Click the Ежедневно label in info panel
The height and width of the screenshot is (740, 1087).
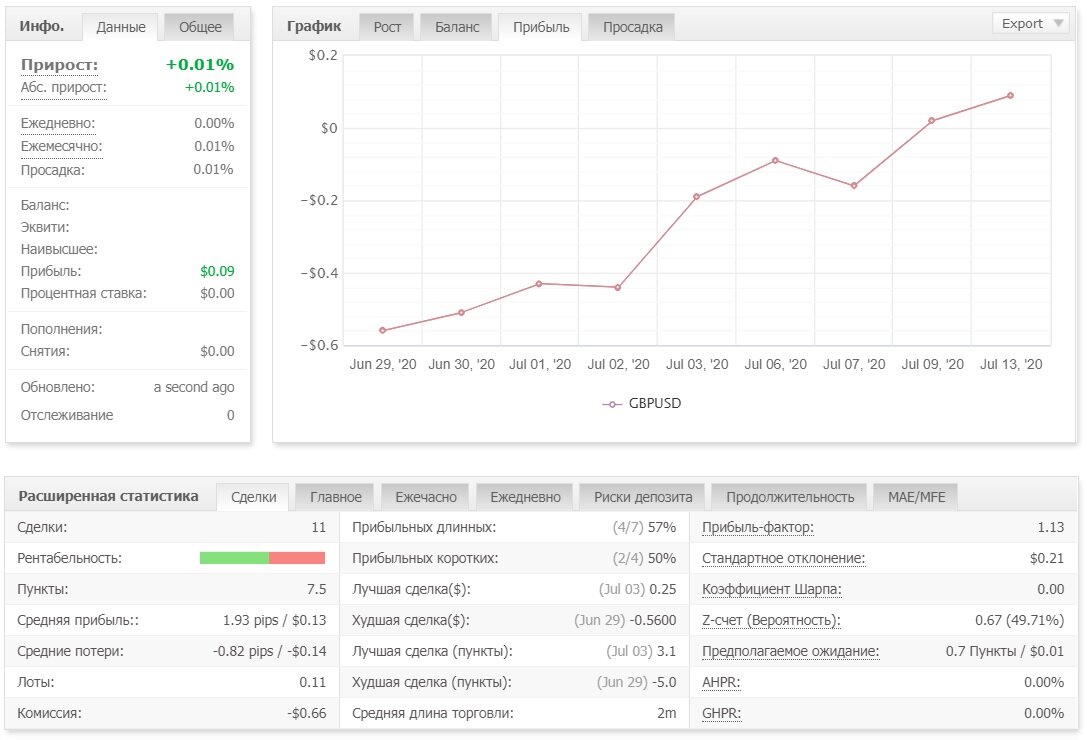[x=58, y=123]
